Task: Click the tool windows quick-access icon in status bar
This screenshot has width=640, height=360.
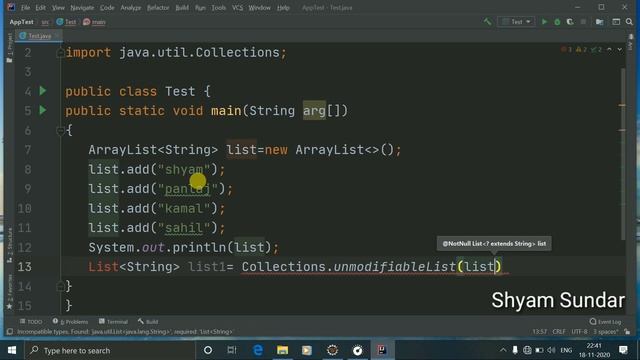Action: (x=10, y=332)
